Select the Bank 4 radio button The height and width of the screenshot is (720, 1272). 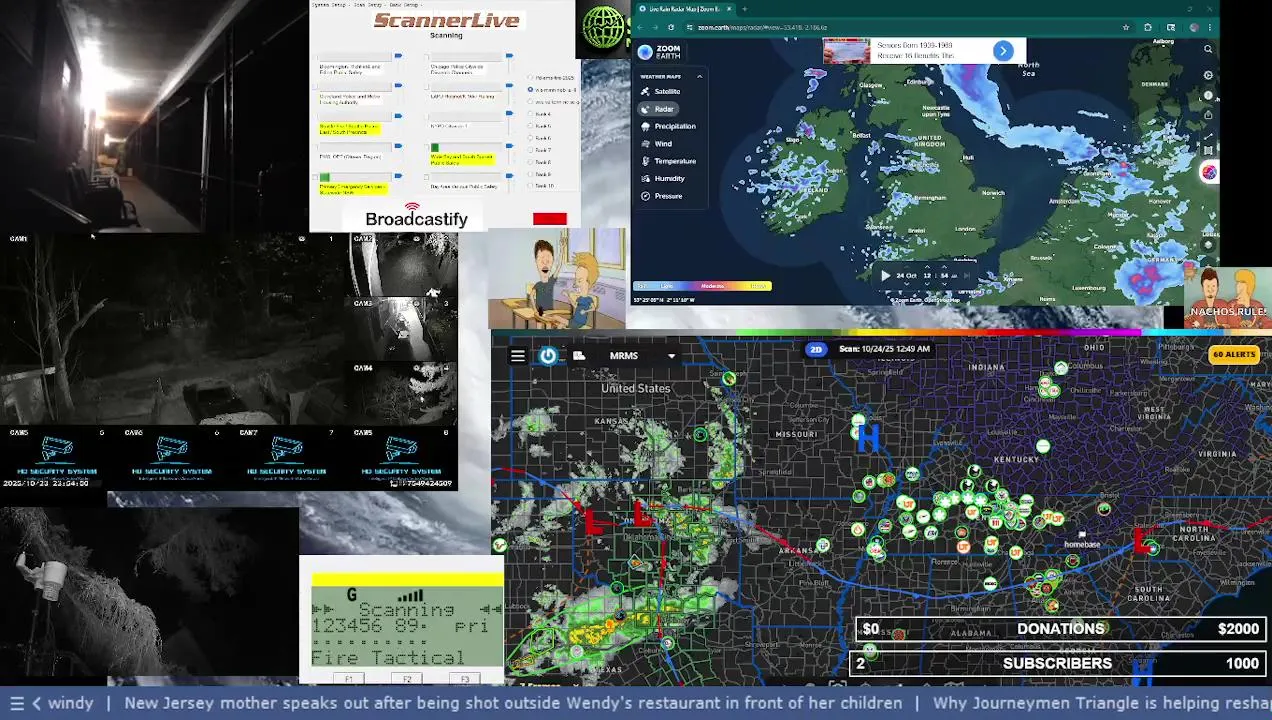[x=530, y=114]
